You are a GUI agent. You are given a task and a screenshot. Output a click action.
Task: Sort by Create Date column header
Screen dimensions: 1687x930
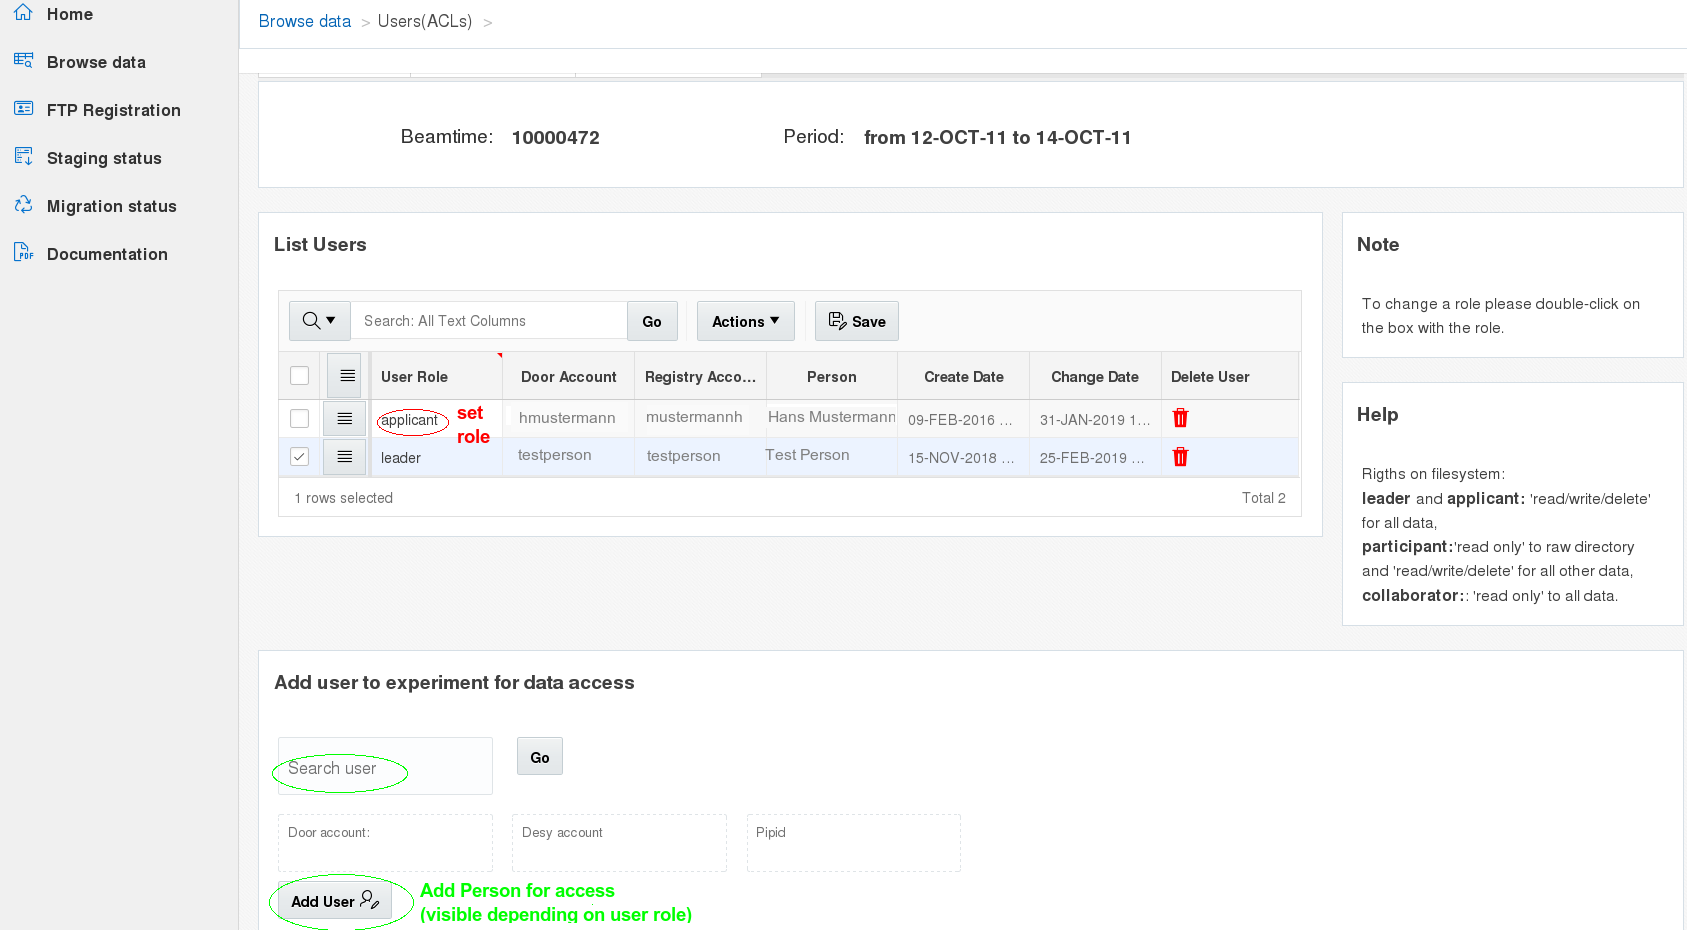963,377
